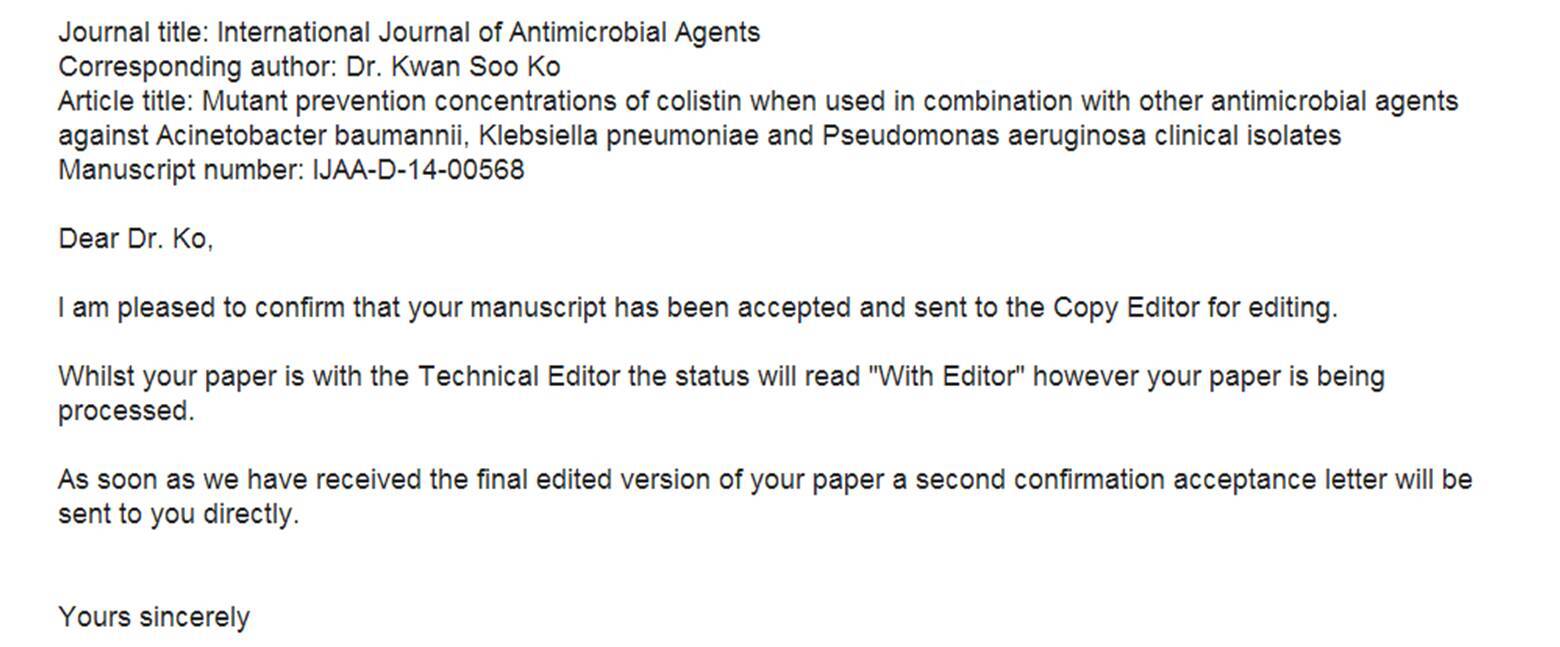Click the 'Copy Editor' text

(1126, 308)
